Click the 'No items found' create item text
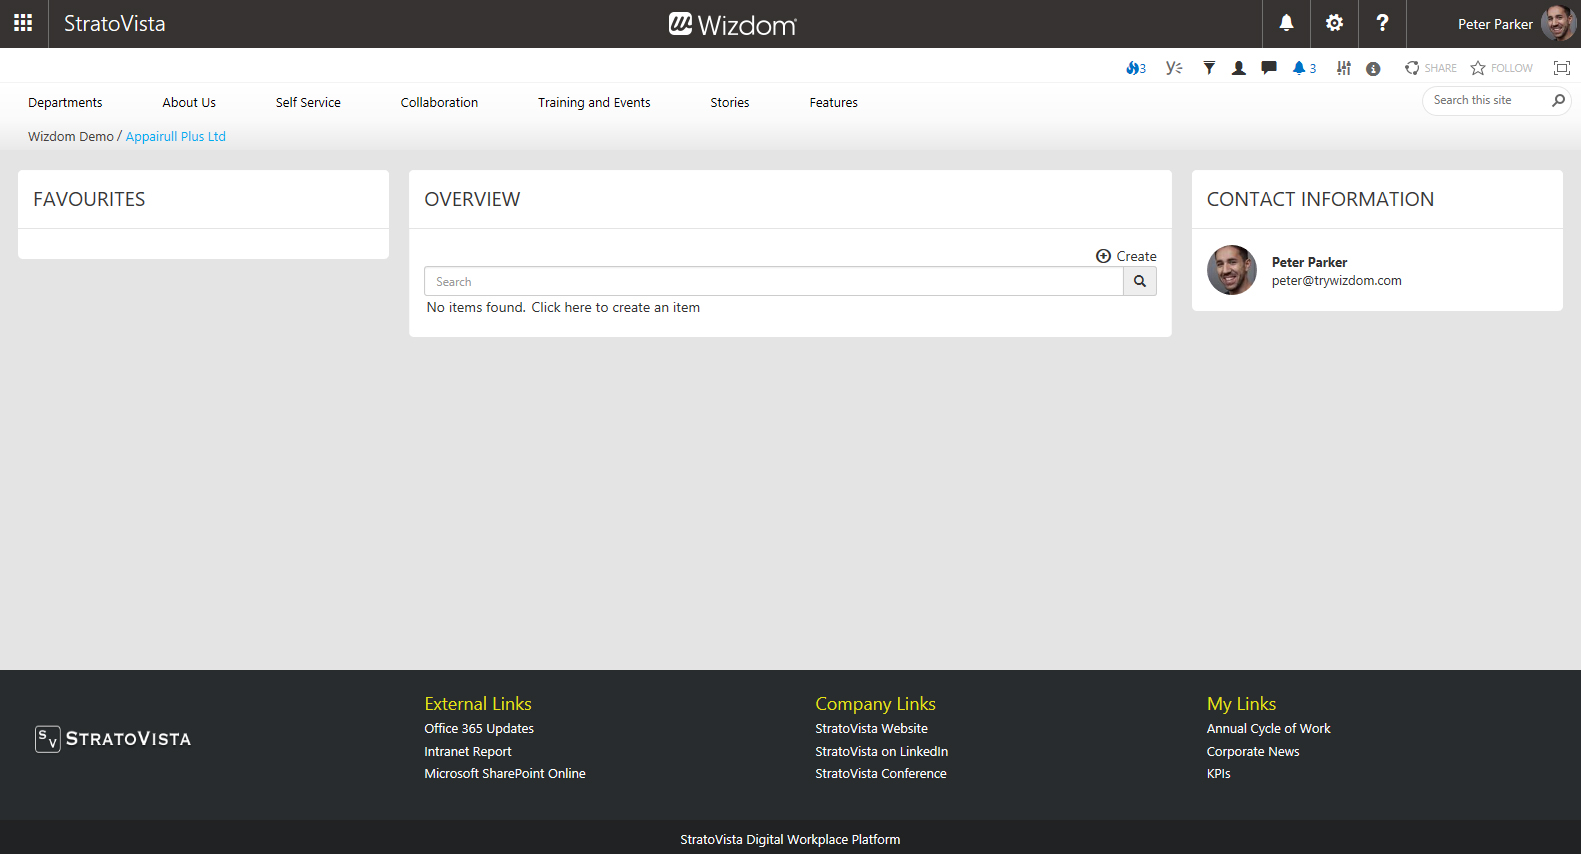Screen dimensions: 1581x854 tap(563, 307)
